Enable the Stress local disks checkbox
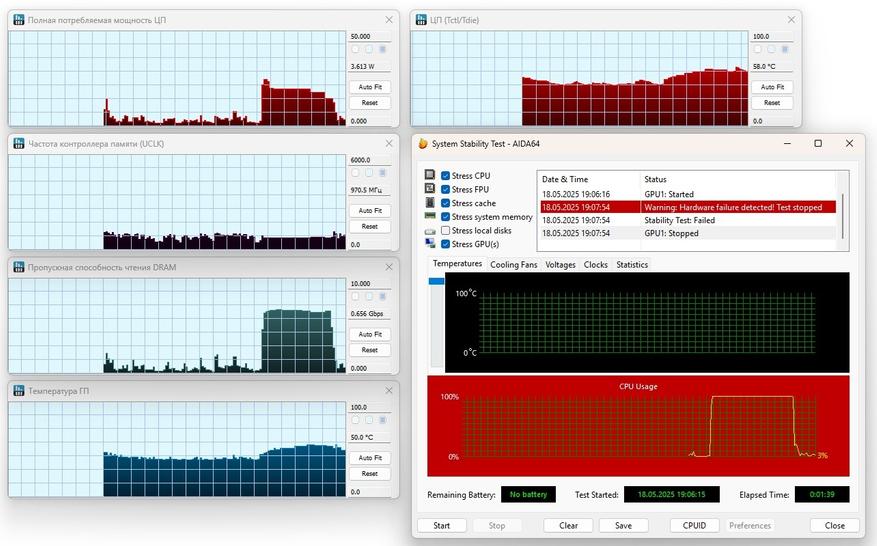877x546 pixels. pos(446,231)
